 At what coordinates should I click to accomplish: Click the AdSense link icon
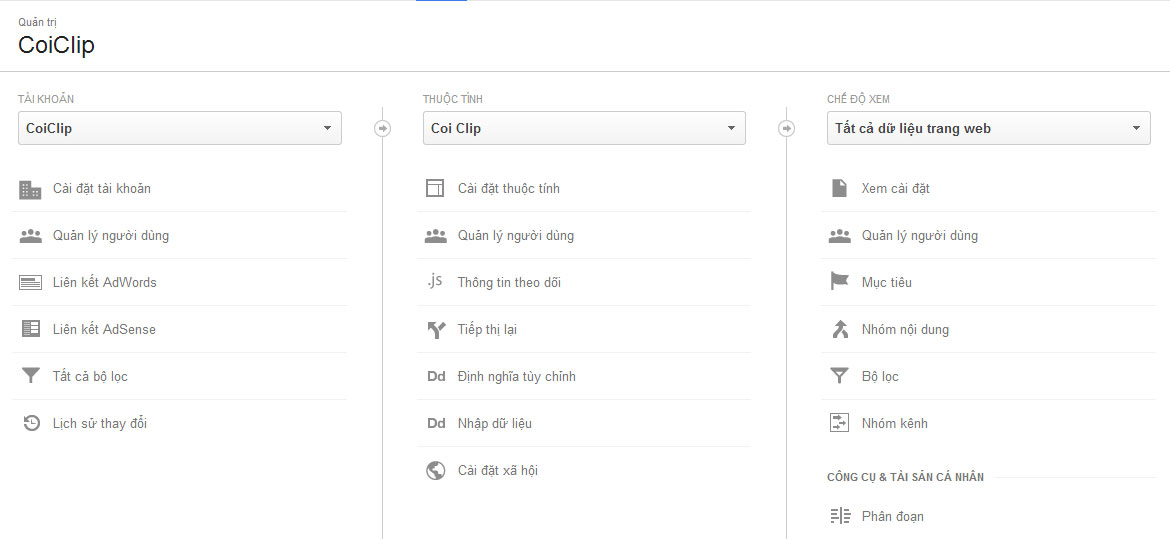[x=31, y=329]
